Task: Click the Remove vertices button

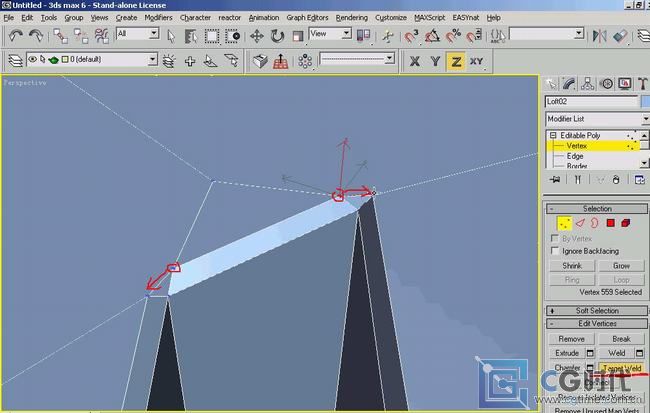Action: (x=571, y=339)
